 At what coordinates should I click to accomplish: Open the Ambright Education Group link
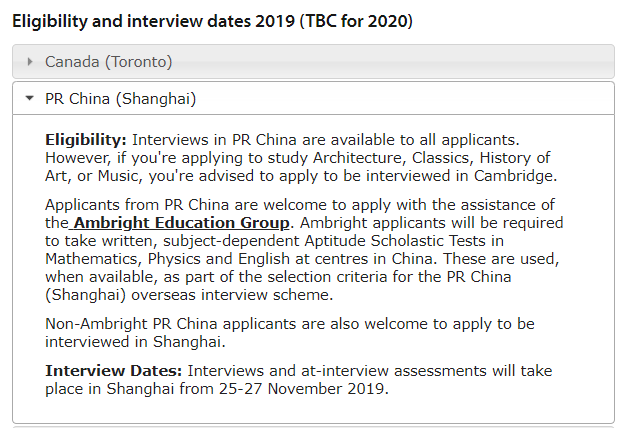click(x=181, y=223)
